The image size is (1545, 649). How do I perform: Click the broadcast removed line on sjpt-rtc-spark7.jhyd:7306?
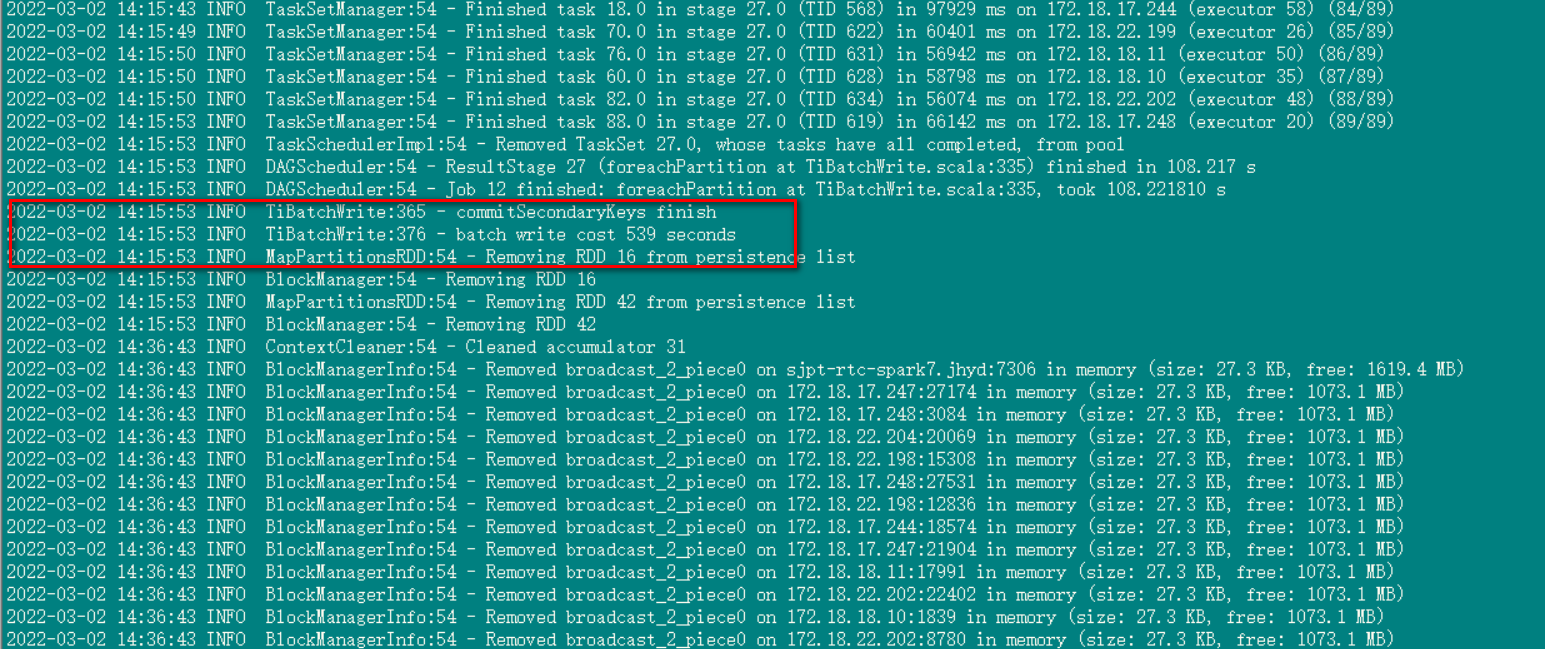click(x=736, y=370)
